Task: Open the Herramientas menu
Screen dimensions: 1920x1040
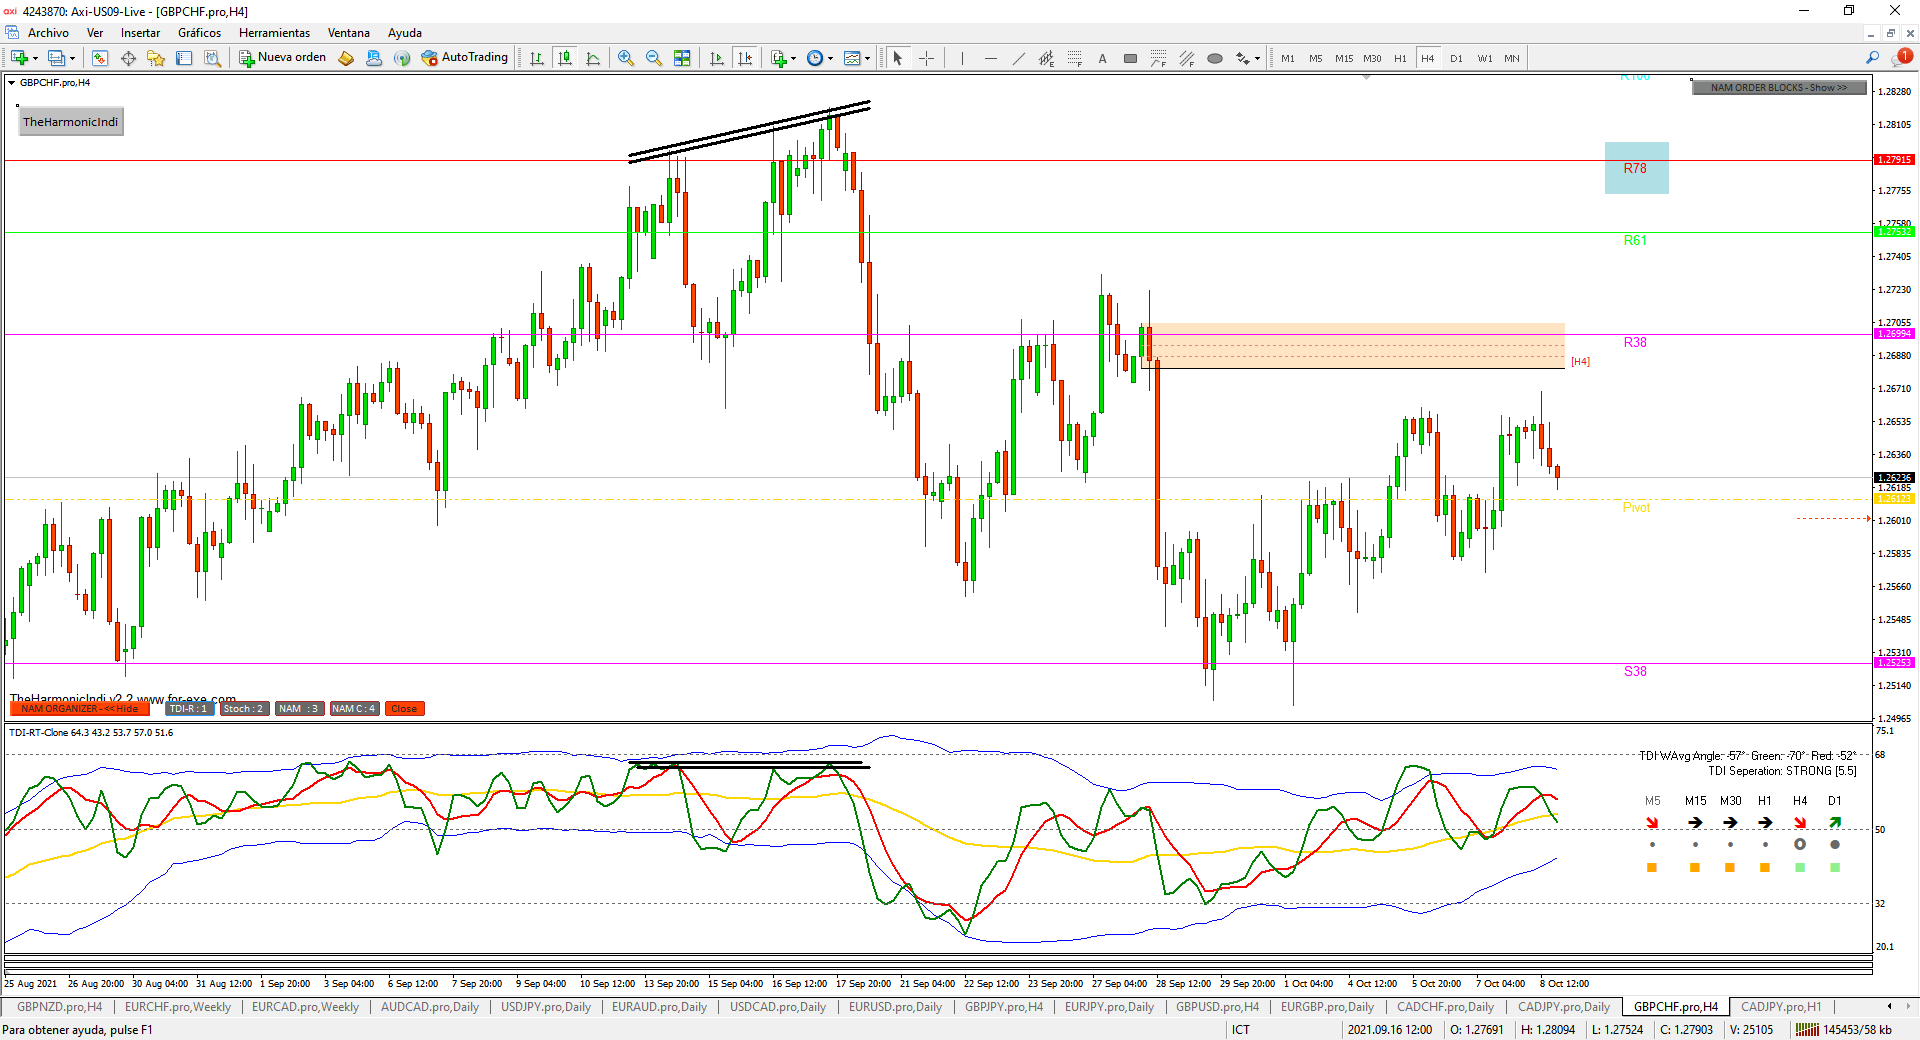Action: tap(274, 33)
